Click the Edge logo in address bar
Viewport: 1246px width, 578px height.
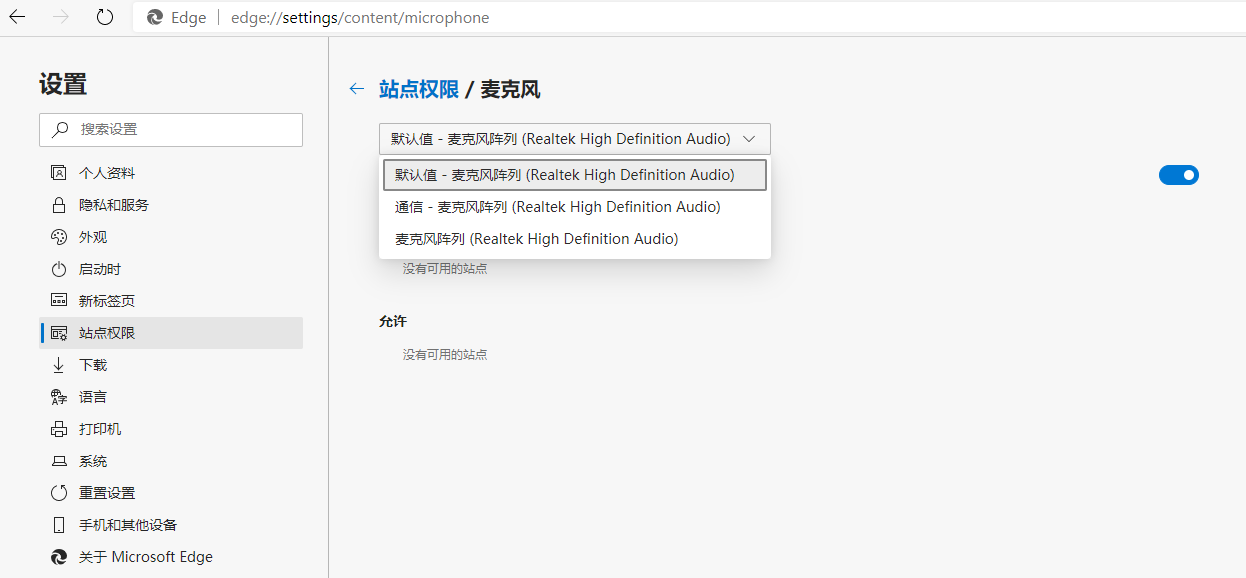pyautogui.click(x=155, y=18)
